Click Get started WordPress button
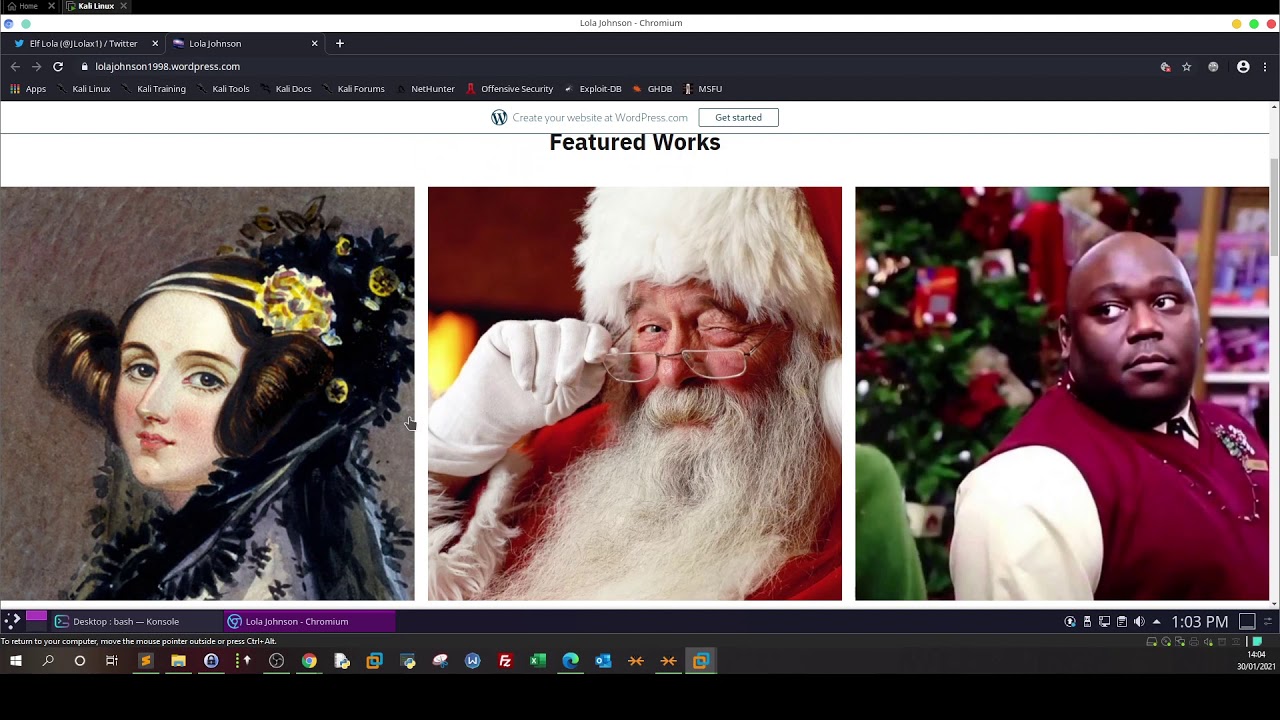This screenshot has height=720, width=1280. [738, 118]
